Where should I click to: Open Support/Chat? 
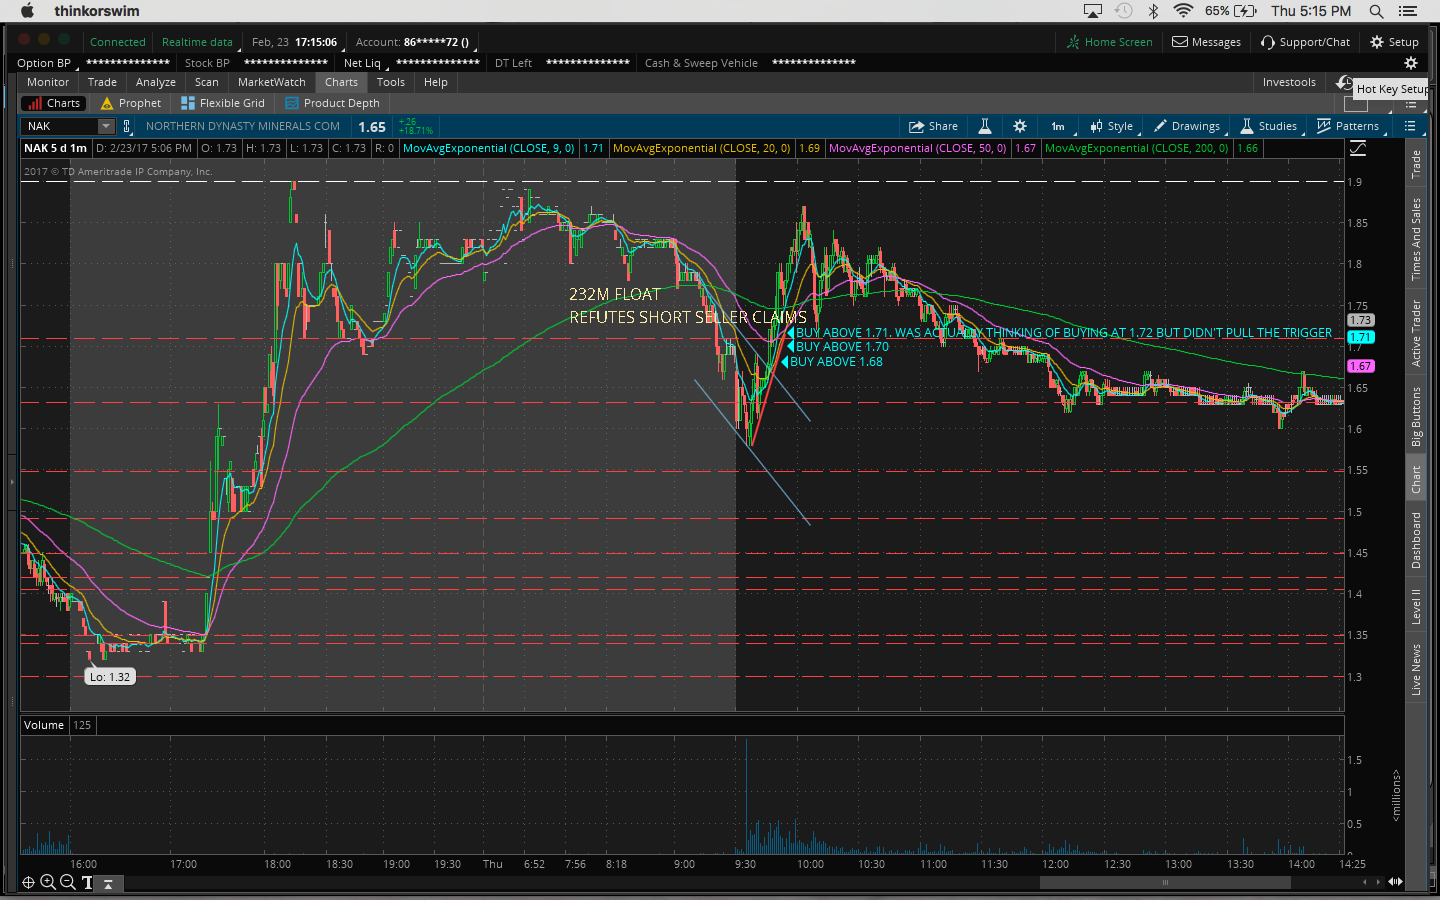click(1306, 42)
